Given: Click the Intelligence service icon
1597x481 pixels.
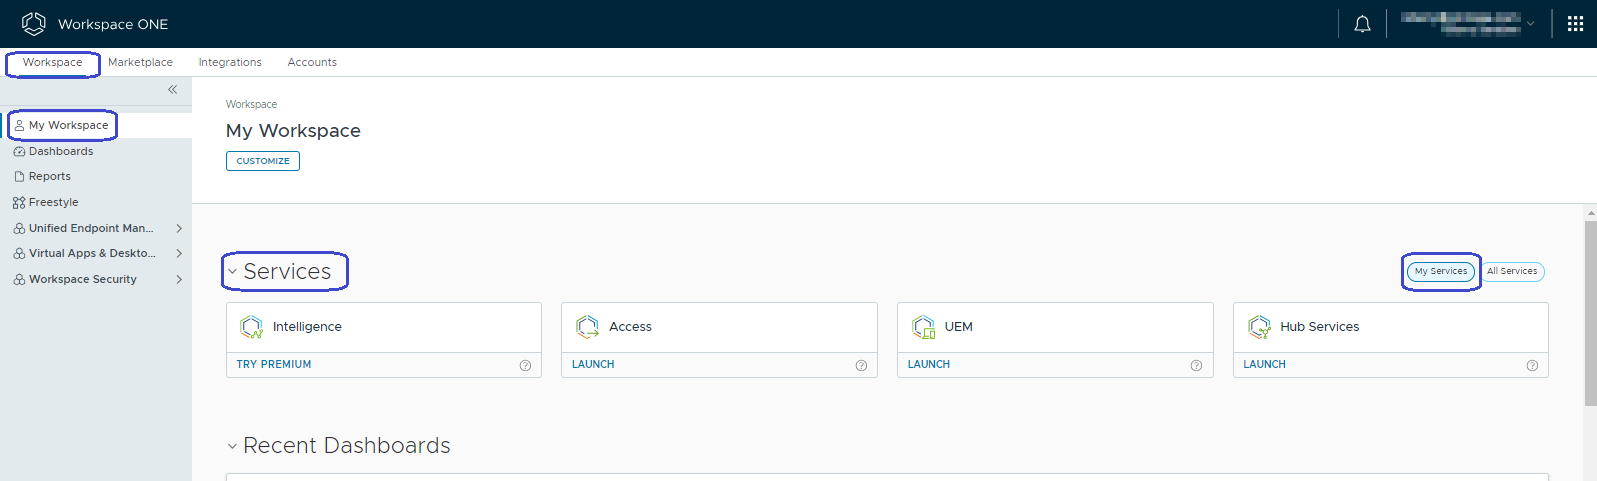Looking at the screenshot, I should 251,327.
